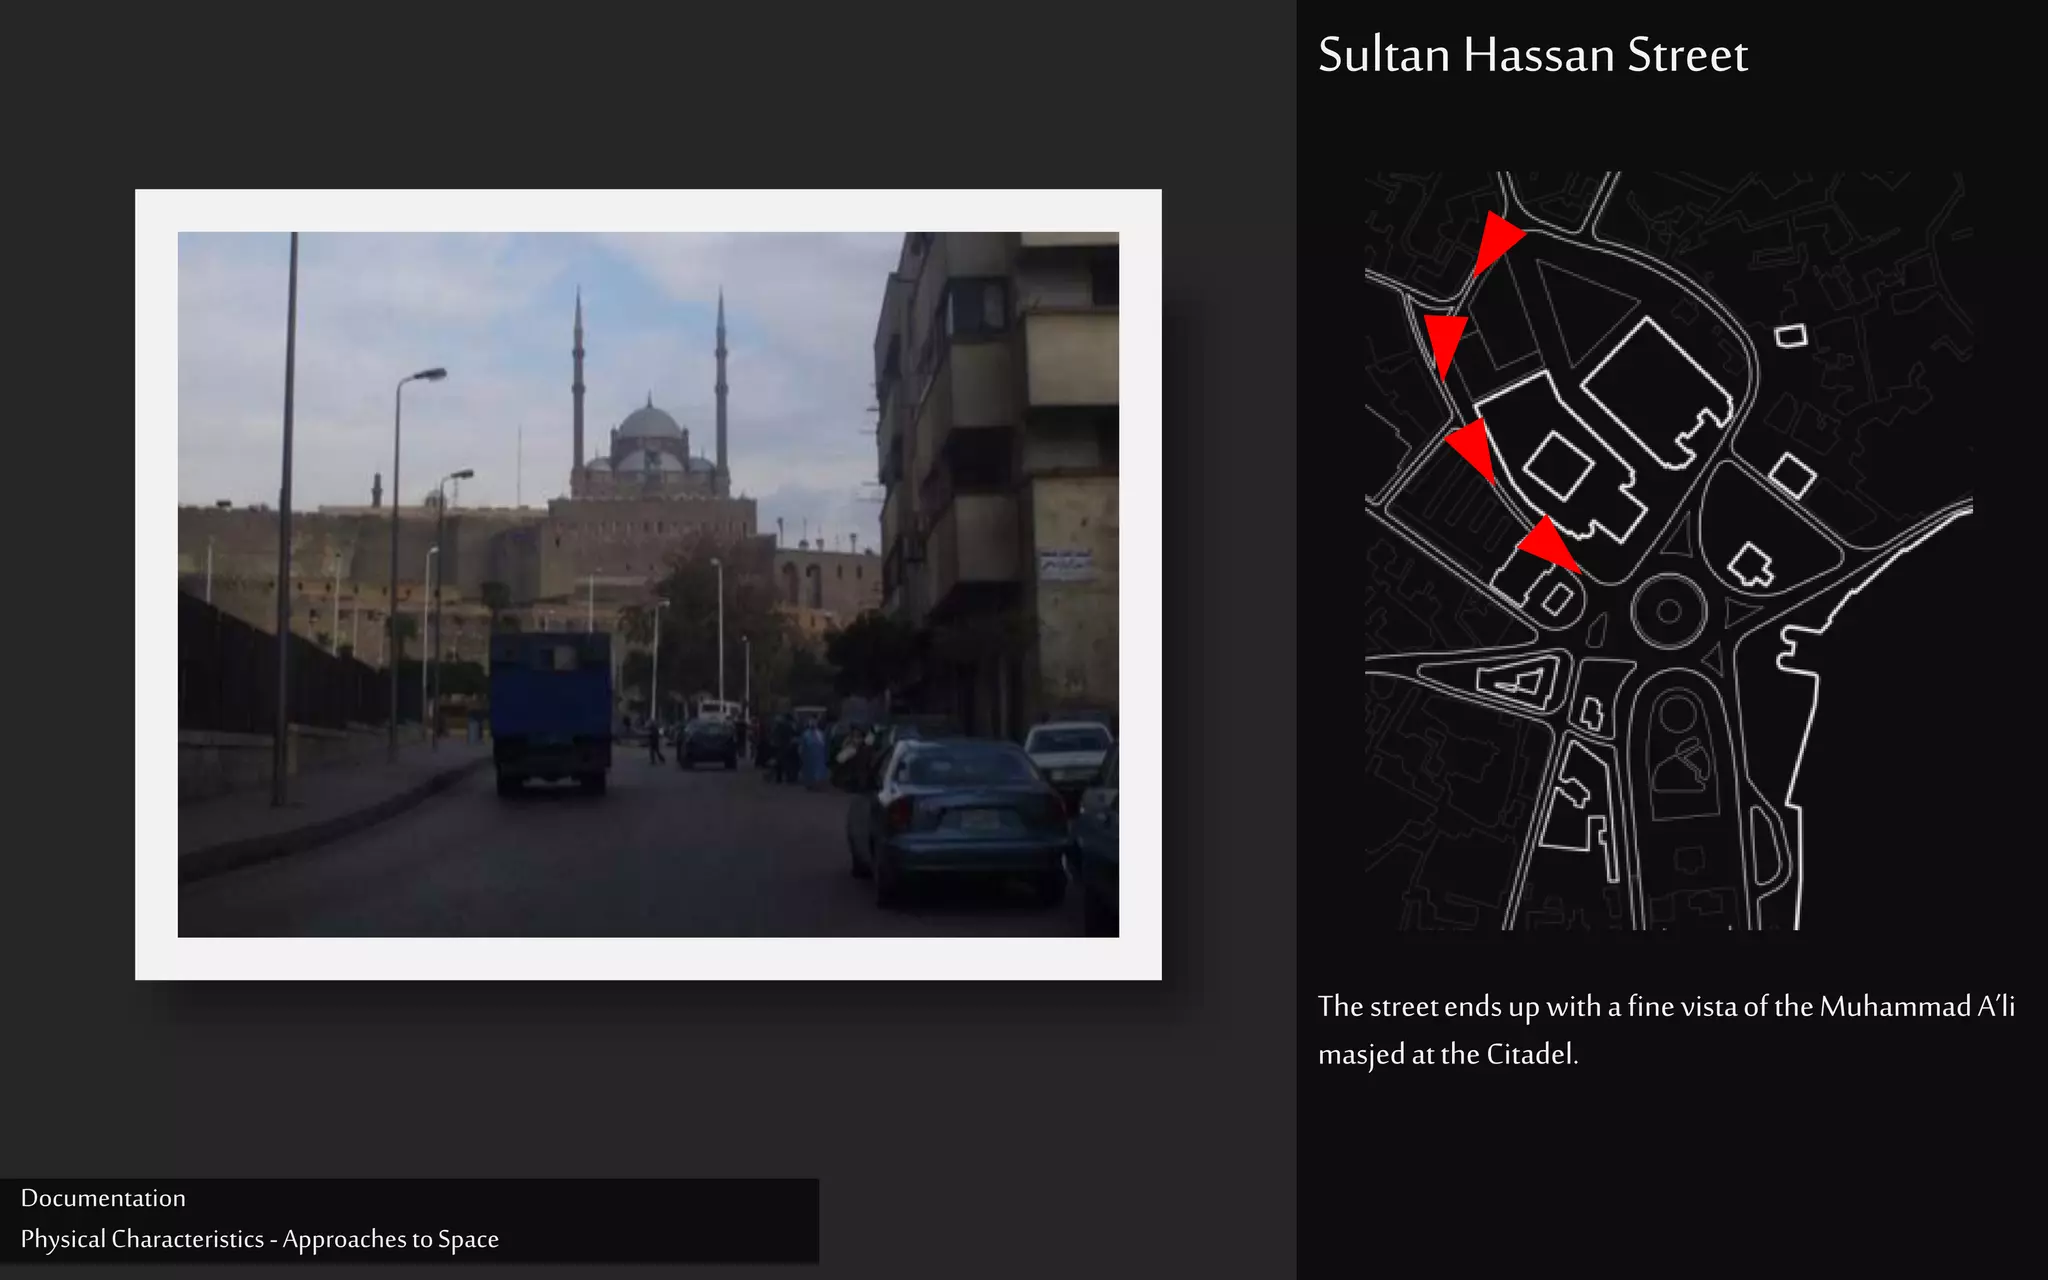
Task: Select the street photo of Muhammad Ali mosque
Action: click(x=648, y=584)
